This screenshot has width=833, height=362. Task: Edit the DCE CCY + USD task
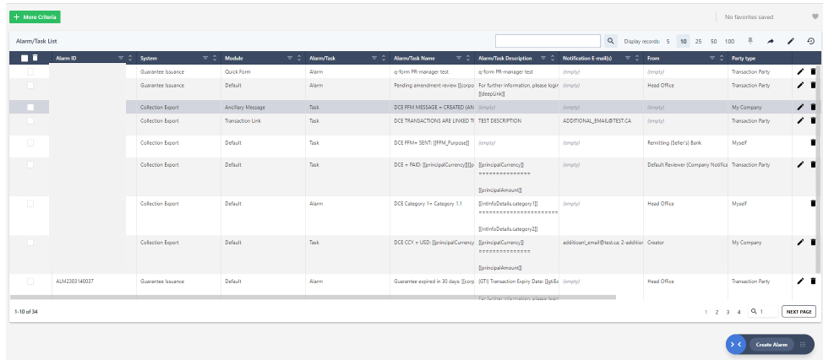801,242
